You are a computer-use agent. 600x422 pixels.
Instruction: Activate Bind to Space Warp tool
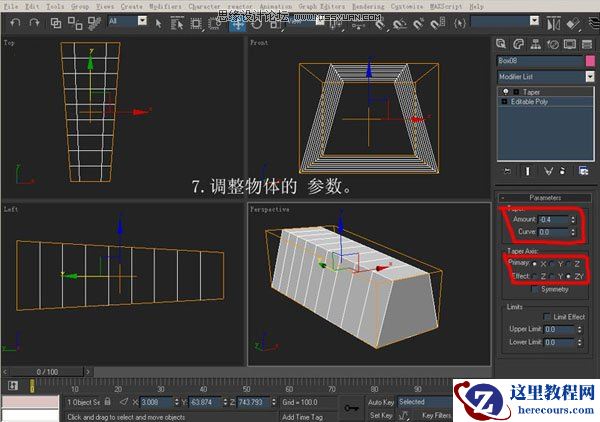click(94, 23)
